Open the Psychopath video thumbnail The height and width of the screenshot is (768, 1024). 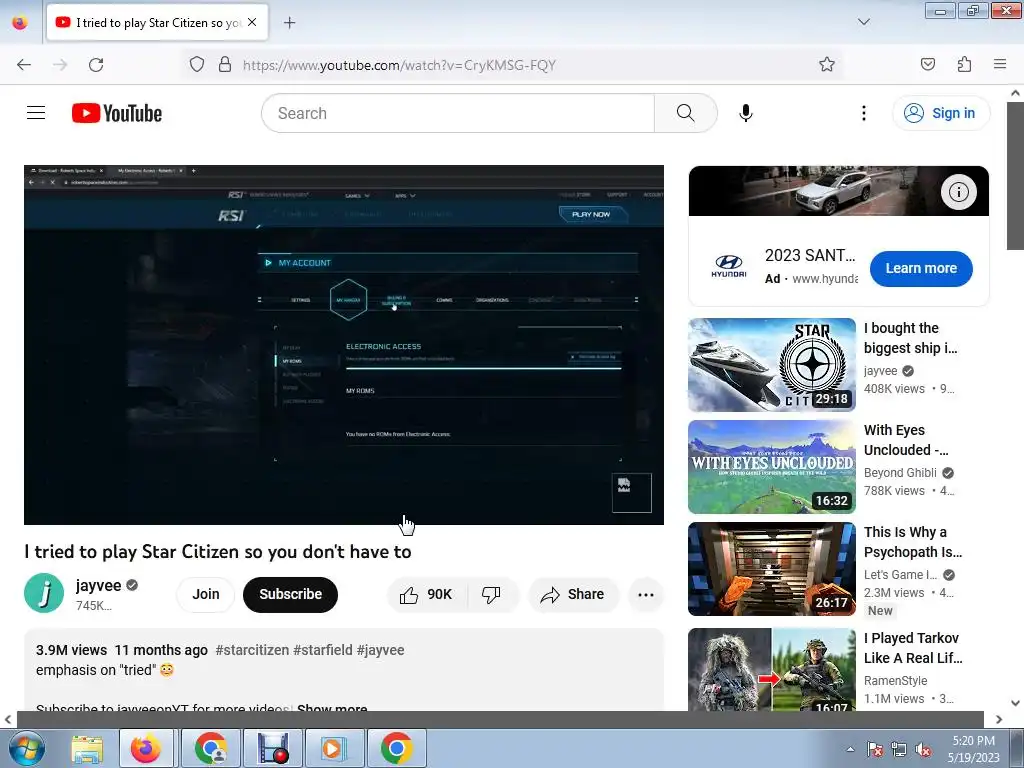coord(772,569)
